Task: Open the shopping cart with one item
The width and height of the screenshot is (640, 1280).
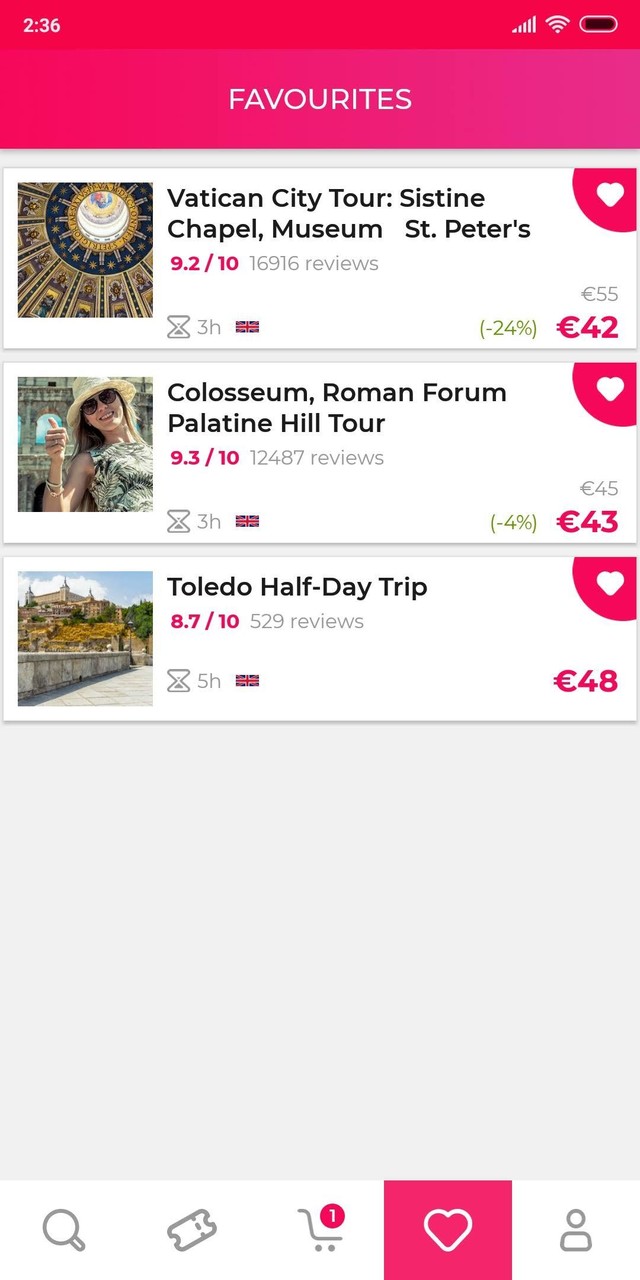Action: coord(320,1230)
